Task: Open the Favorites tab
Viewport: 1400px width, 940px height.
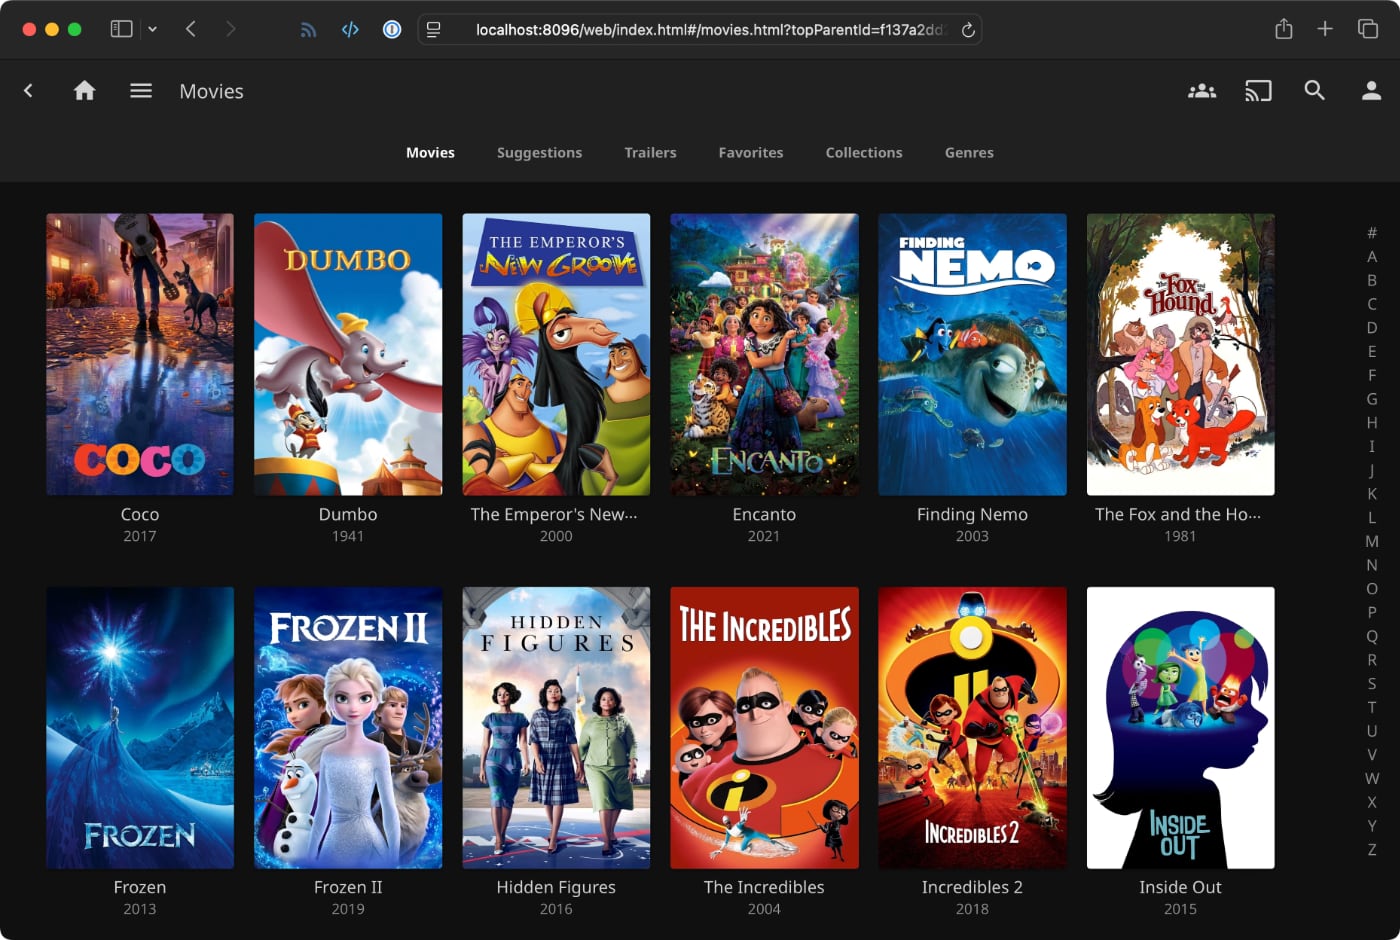Action: 751,153
